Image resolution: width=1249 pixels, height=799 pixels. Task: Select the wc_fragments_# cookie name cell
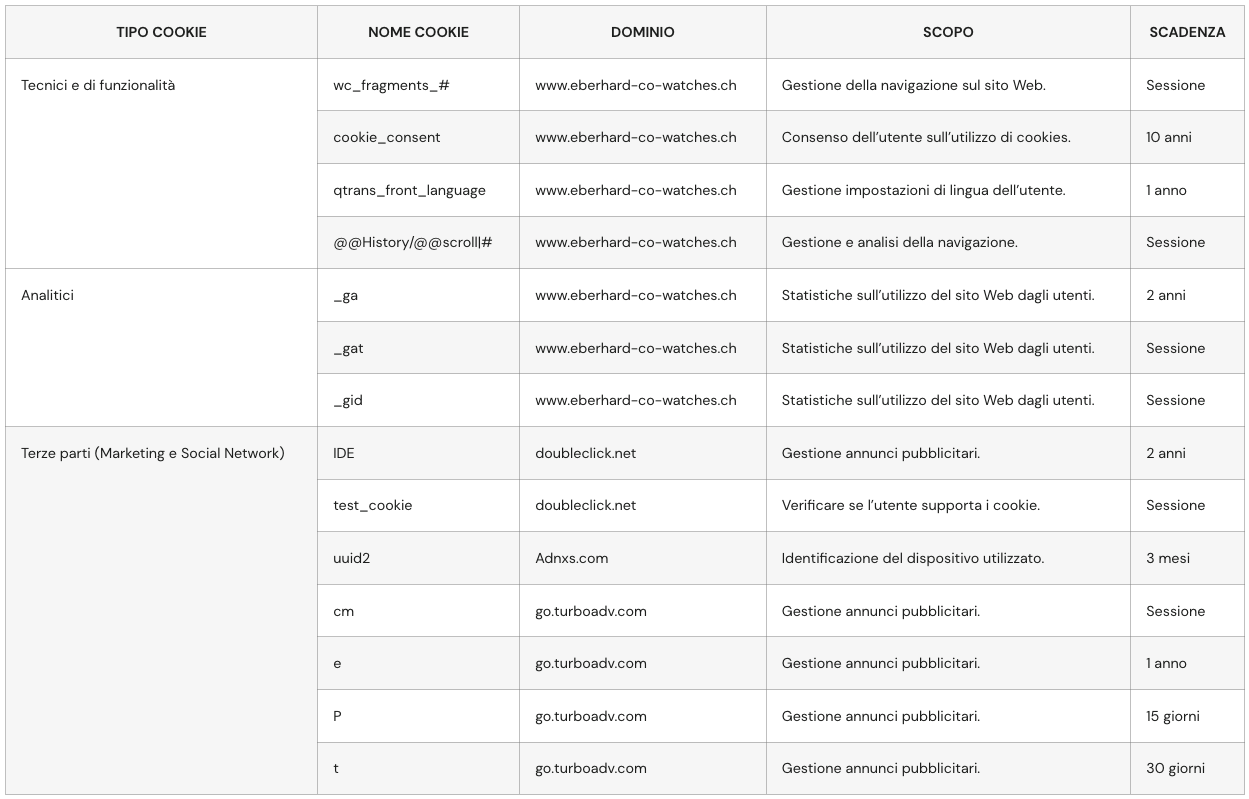pos(391,85)
